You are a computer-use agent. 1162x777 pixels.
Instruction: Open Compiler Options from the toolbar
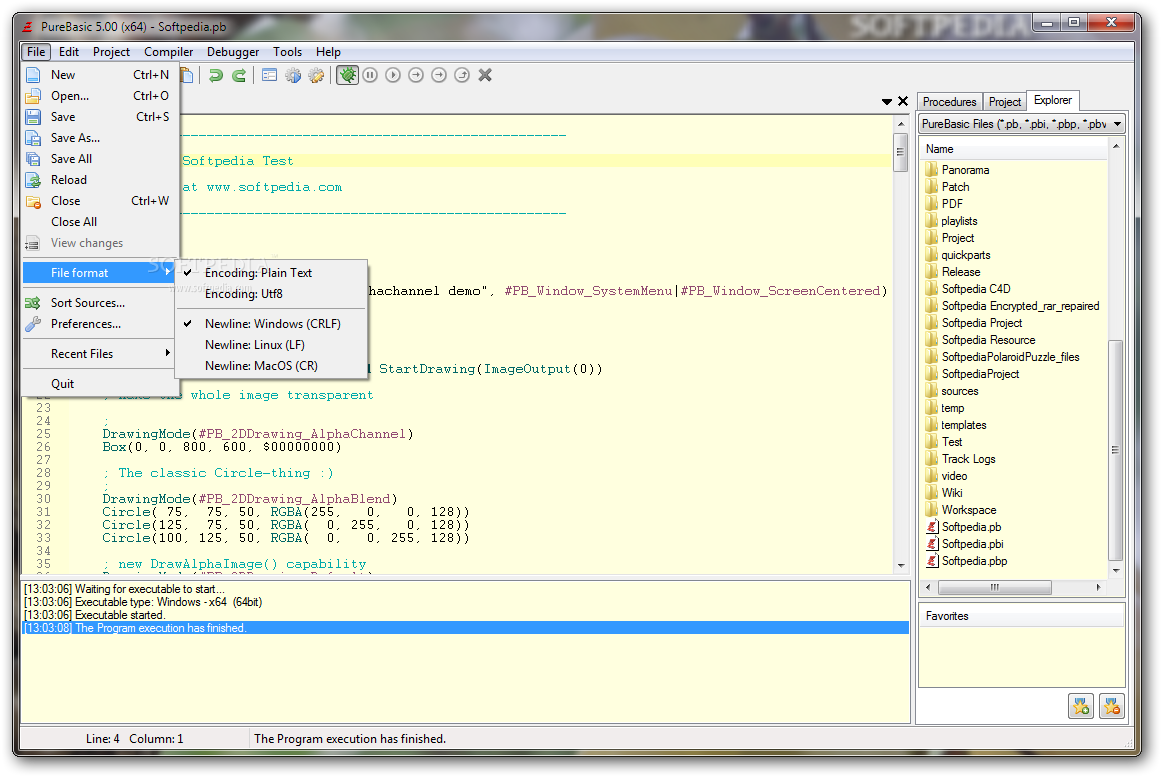coord(270,75)
